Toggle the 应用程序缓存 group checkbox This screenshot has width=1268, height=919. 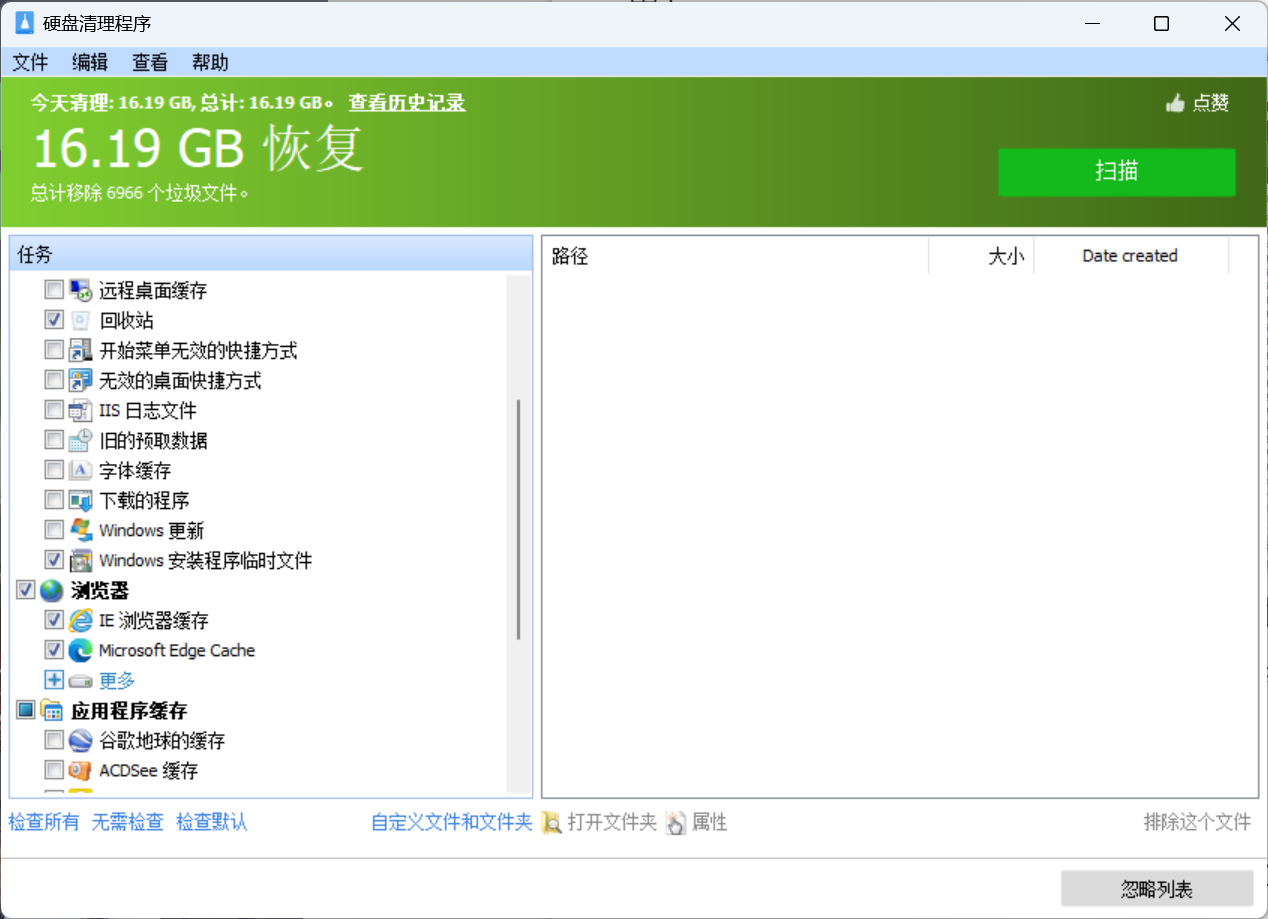point(26,711)
